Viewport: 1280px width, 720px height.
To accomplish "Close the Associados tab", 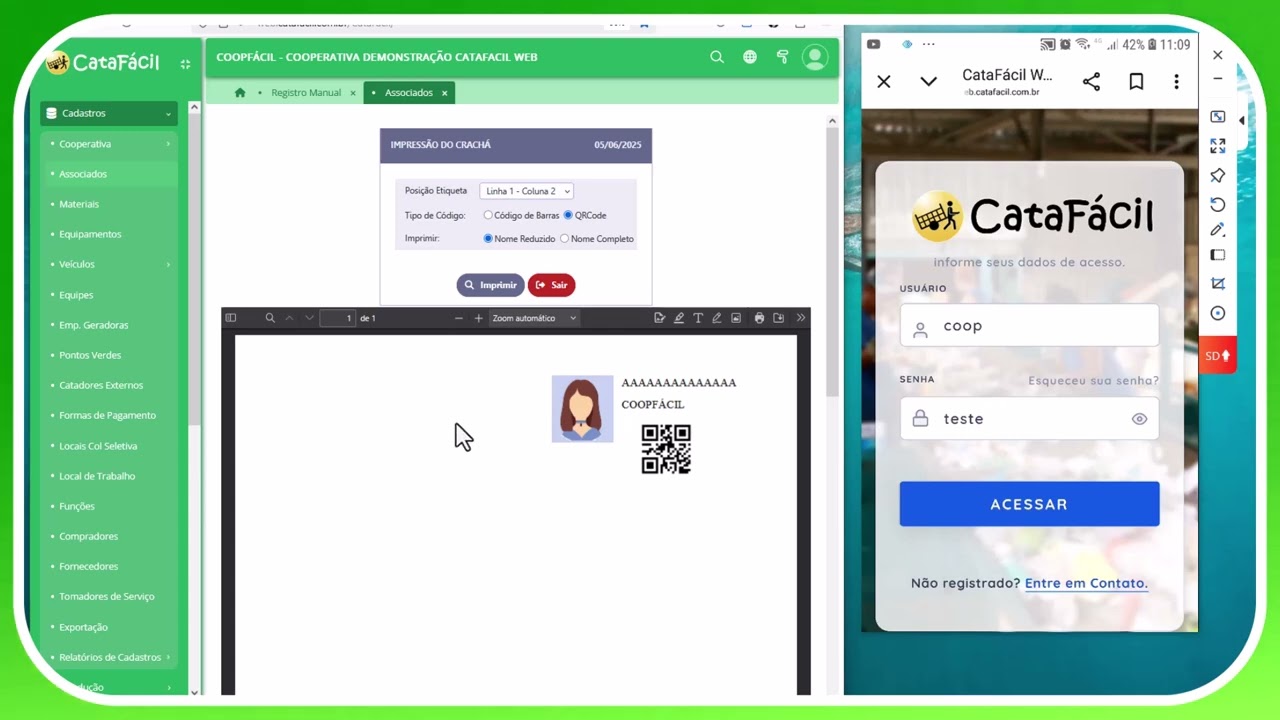I will 445,93.
